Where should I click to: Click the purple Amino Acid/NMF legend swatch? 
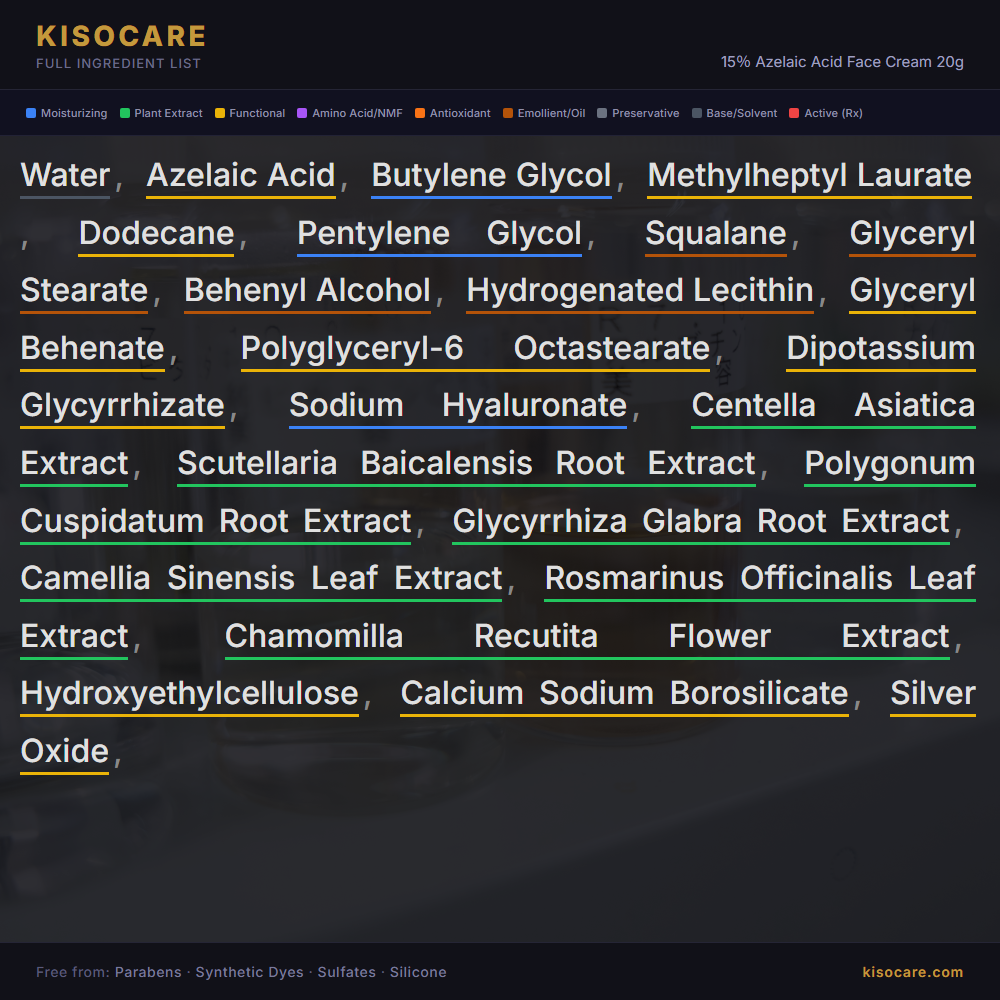[302, 113]
